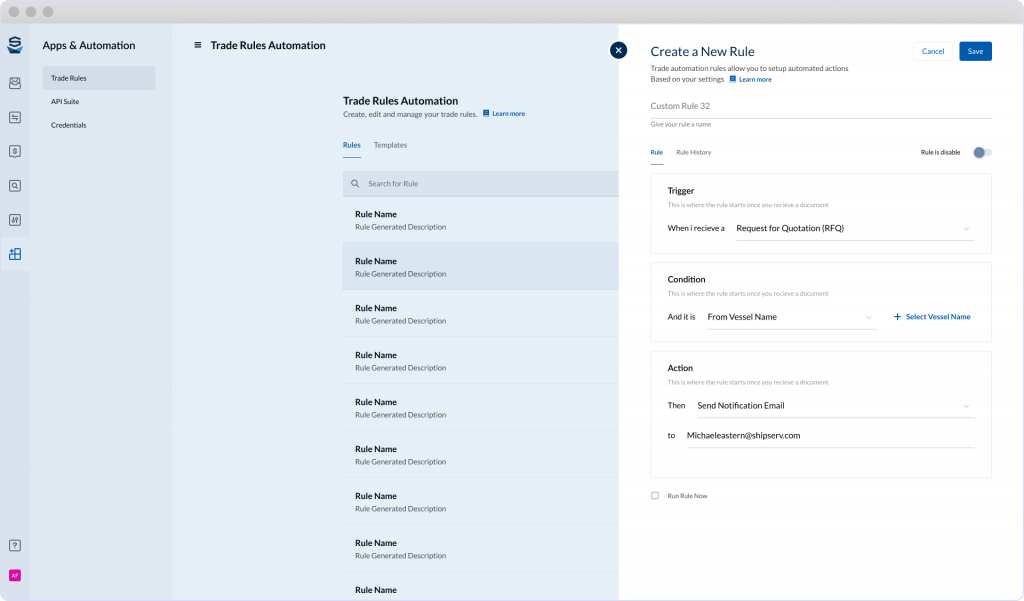Switch to the Rule History tab
1024x601 pixels.
point(693,152)
